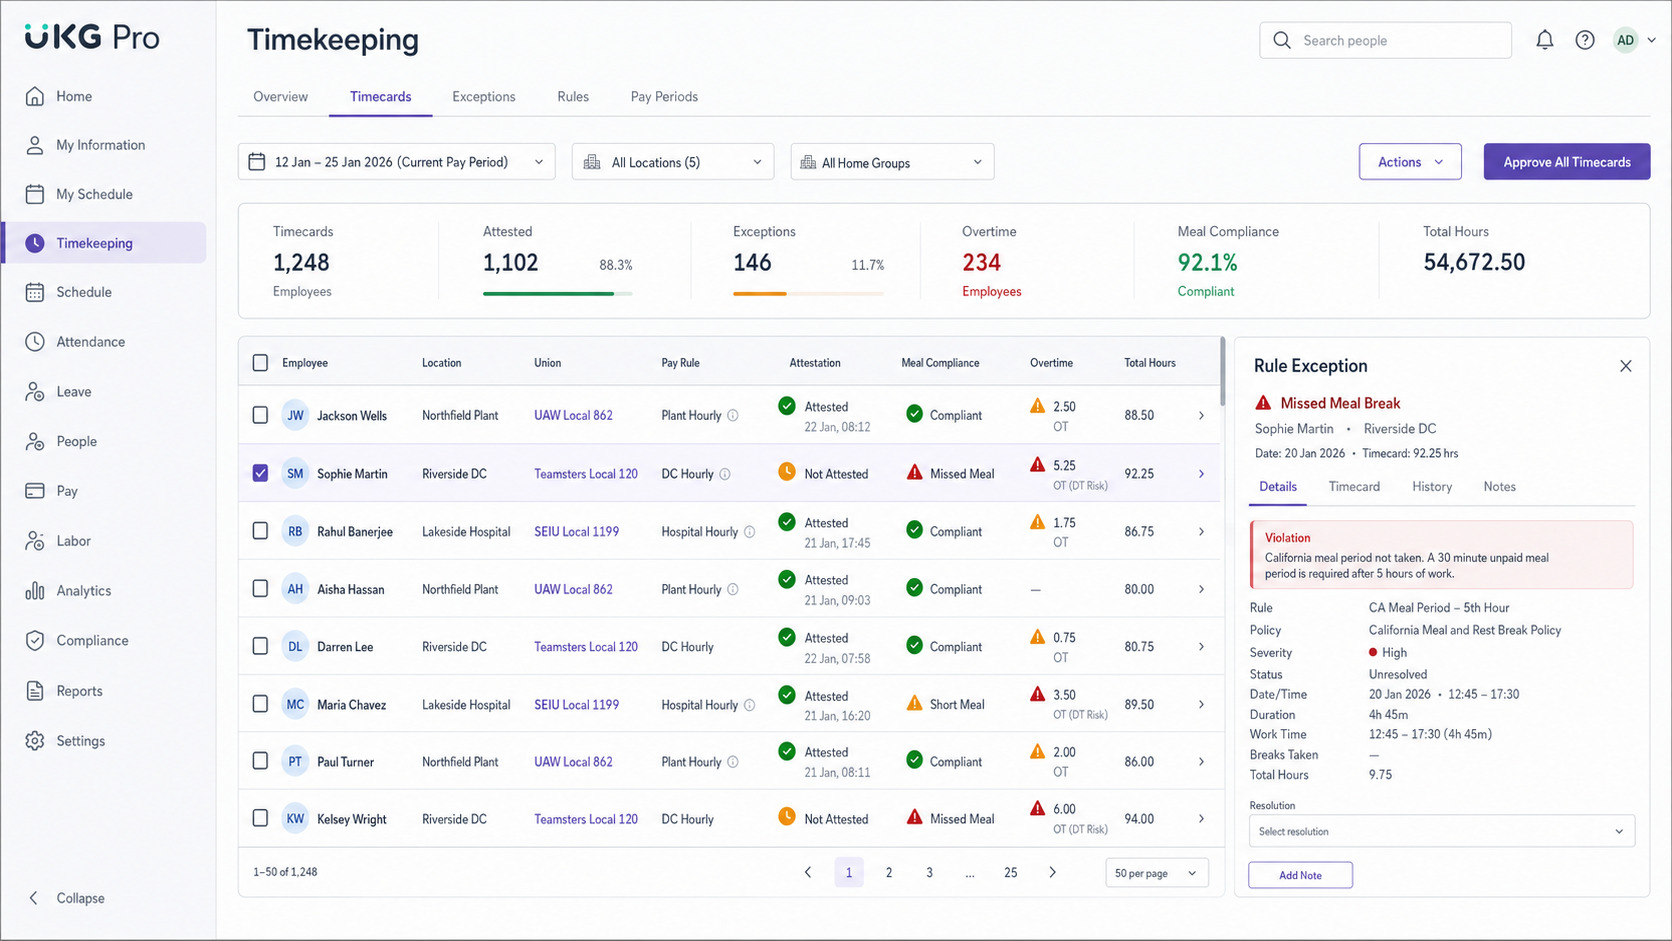Screen dimensions: 1672x941
Task: Switch to the Rules tab
Action: tap(573, 97)
